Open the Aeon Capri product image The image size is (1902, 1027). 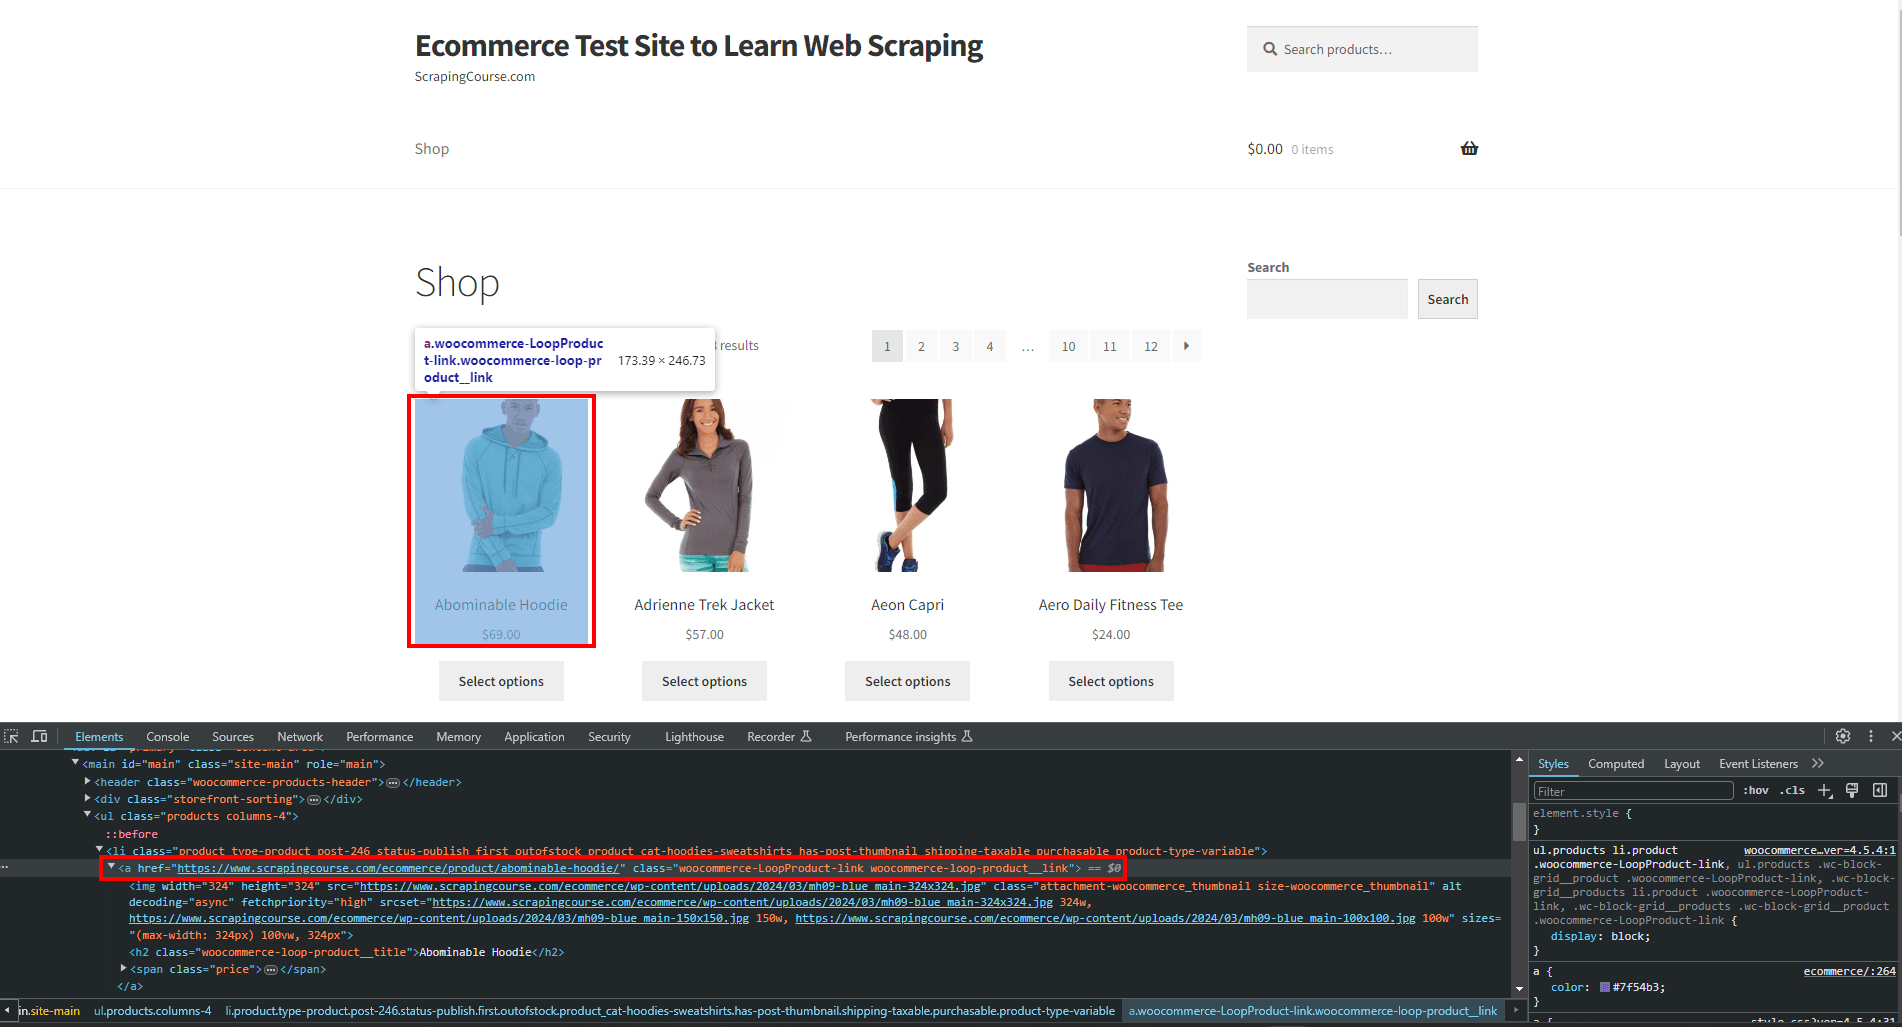[x=907, y=485]
